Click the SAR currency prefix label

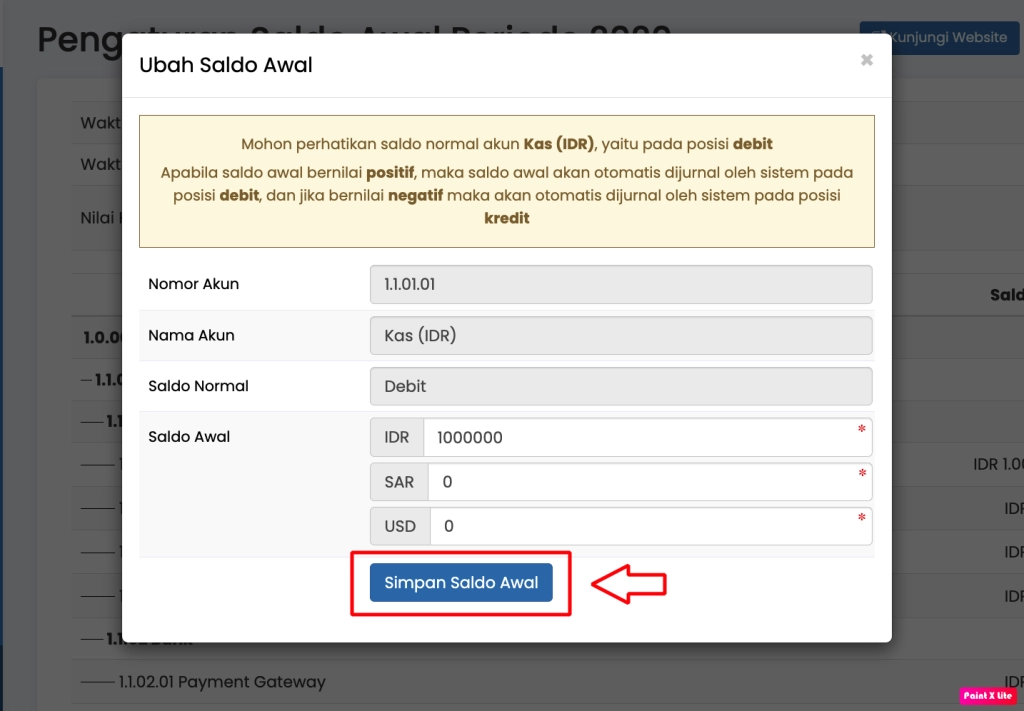click(399, 482)
